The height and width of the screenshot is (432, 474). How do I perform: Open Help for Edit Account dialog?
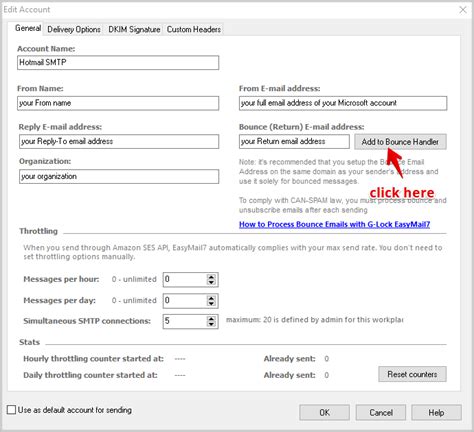point(436,413)
